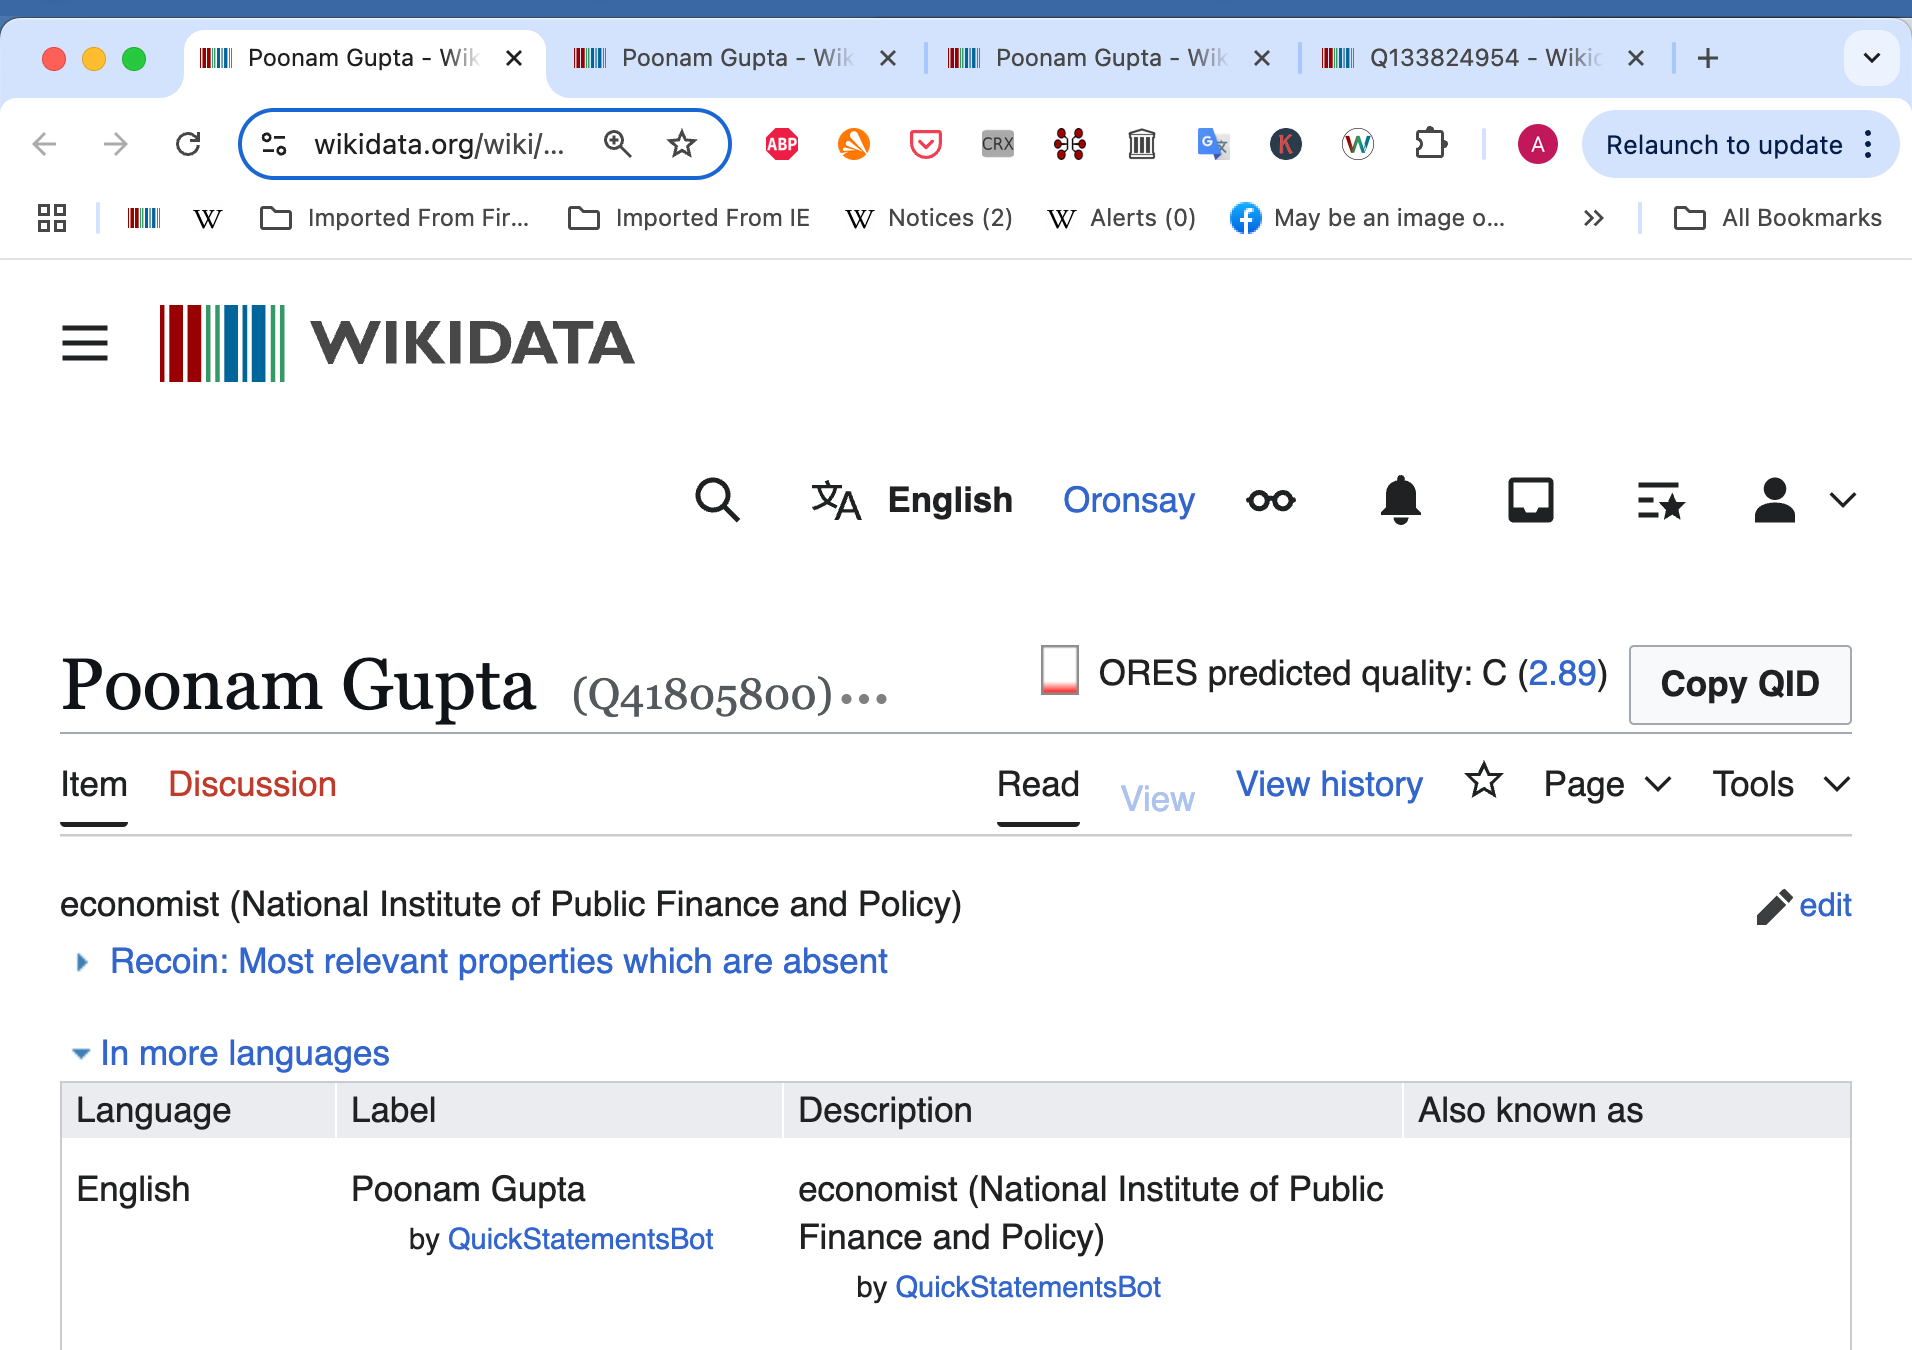Viewport: 1912px width, 1350px height.
Task: Open the View history link
Action: [1329, 784]
